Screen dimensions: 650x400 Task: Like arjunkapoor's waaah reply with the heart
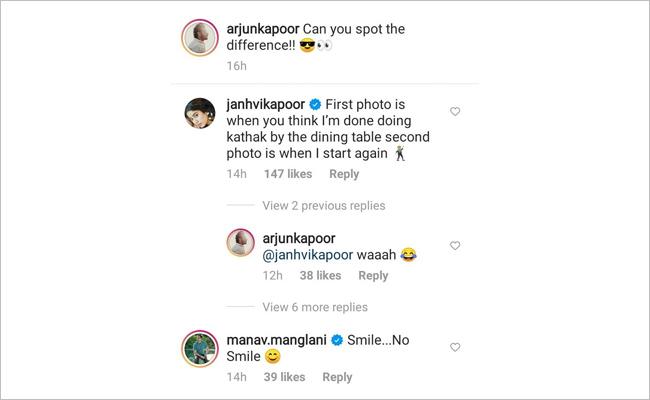[x=455, y=245]
